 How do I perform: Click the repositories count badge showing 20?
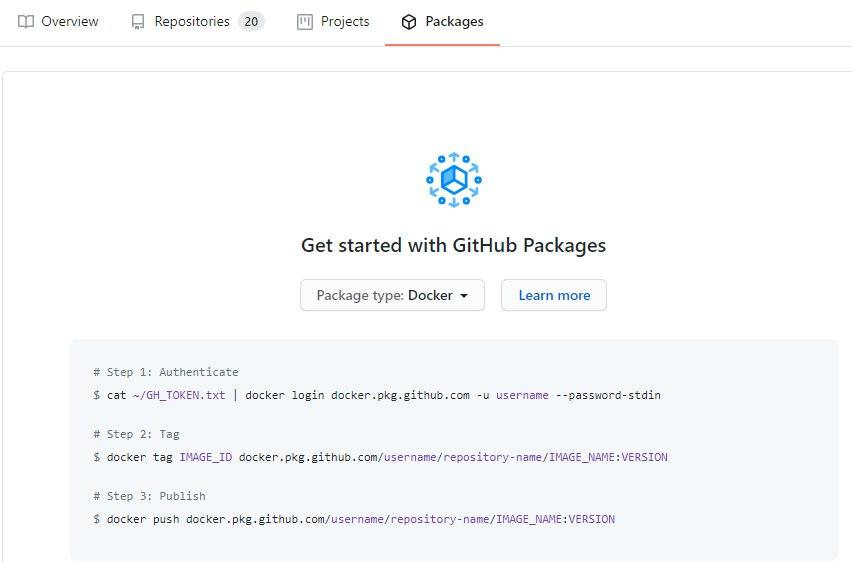click(251, 21)
